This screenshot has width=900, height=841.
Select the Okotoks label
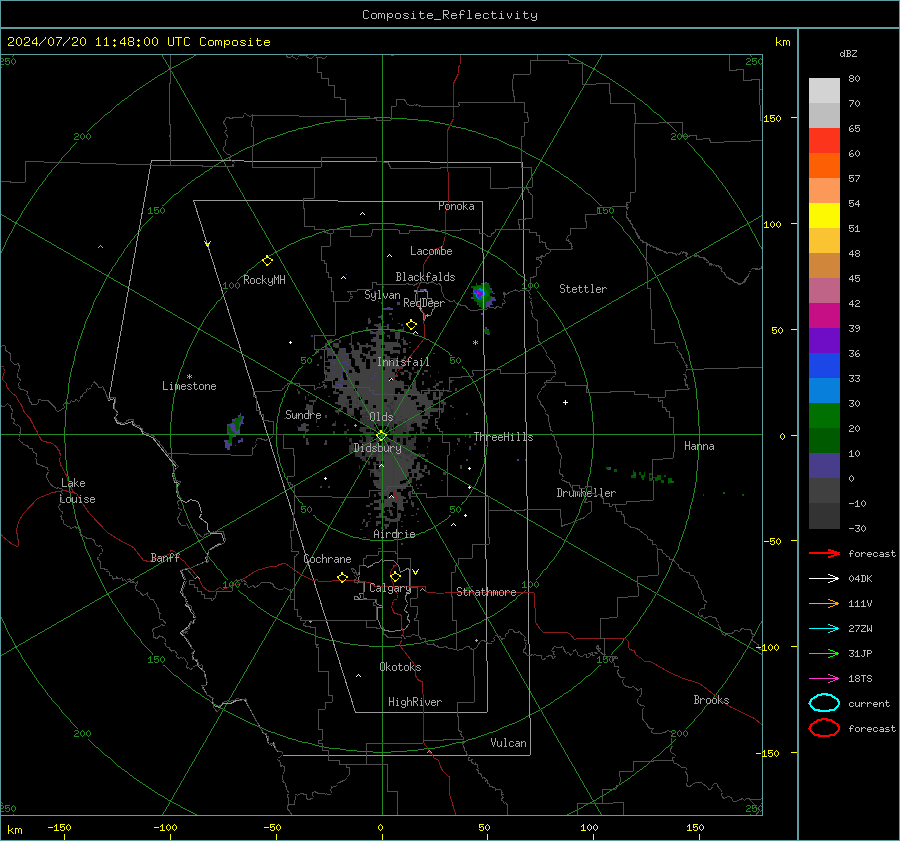pos(400,667)
